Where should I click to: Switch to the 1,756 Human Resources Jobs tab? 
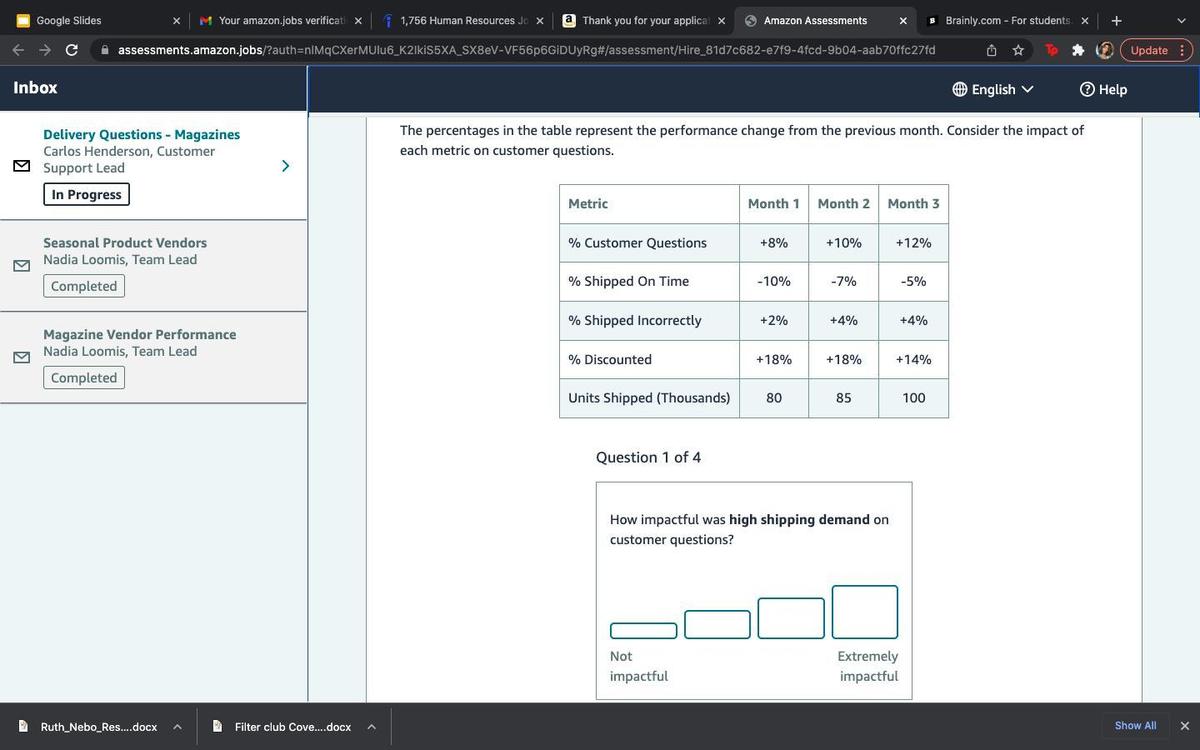[x=462, y=20]
